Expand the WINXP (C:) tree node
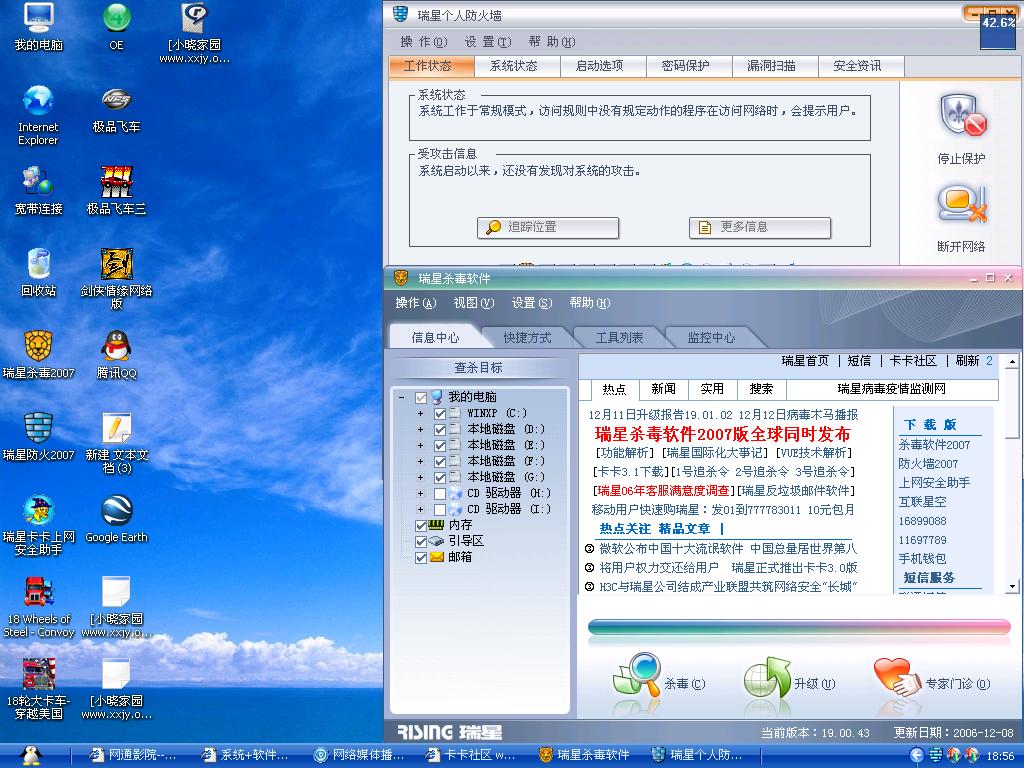This screenshot has height=768, width=1024. (421, 413)
